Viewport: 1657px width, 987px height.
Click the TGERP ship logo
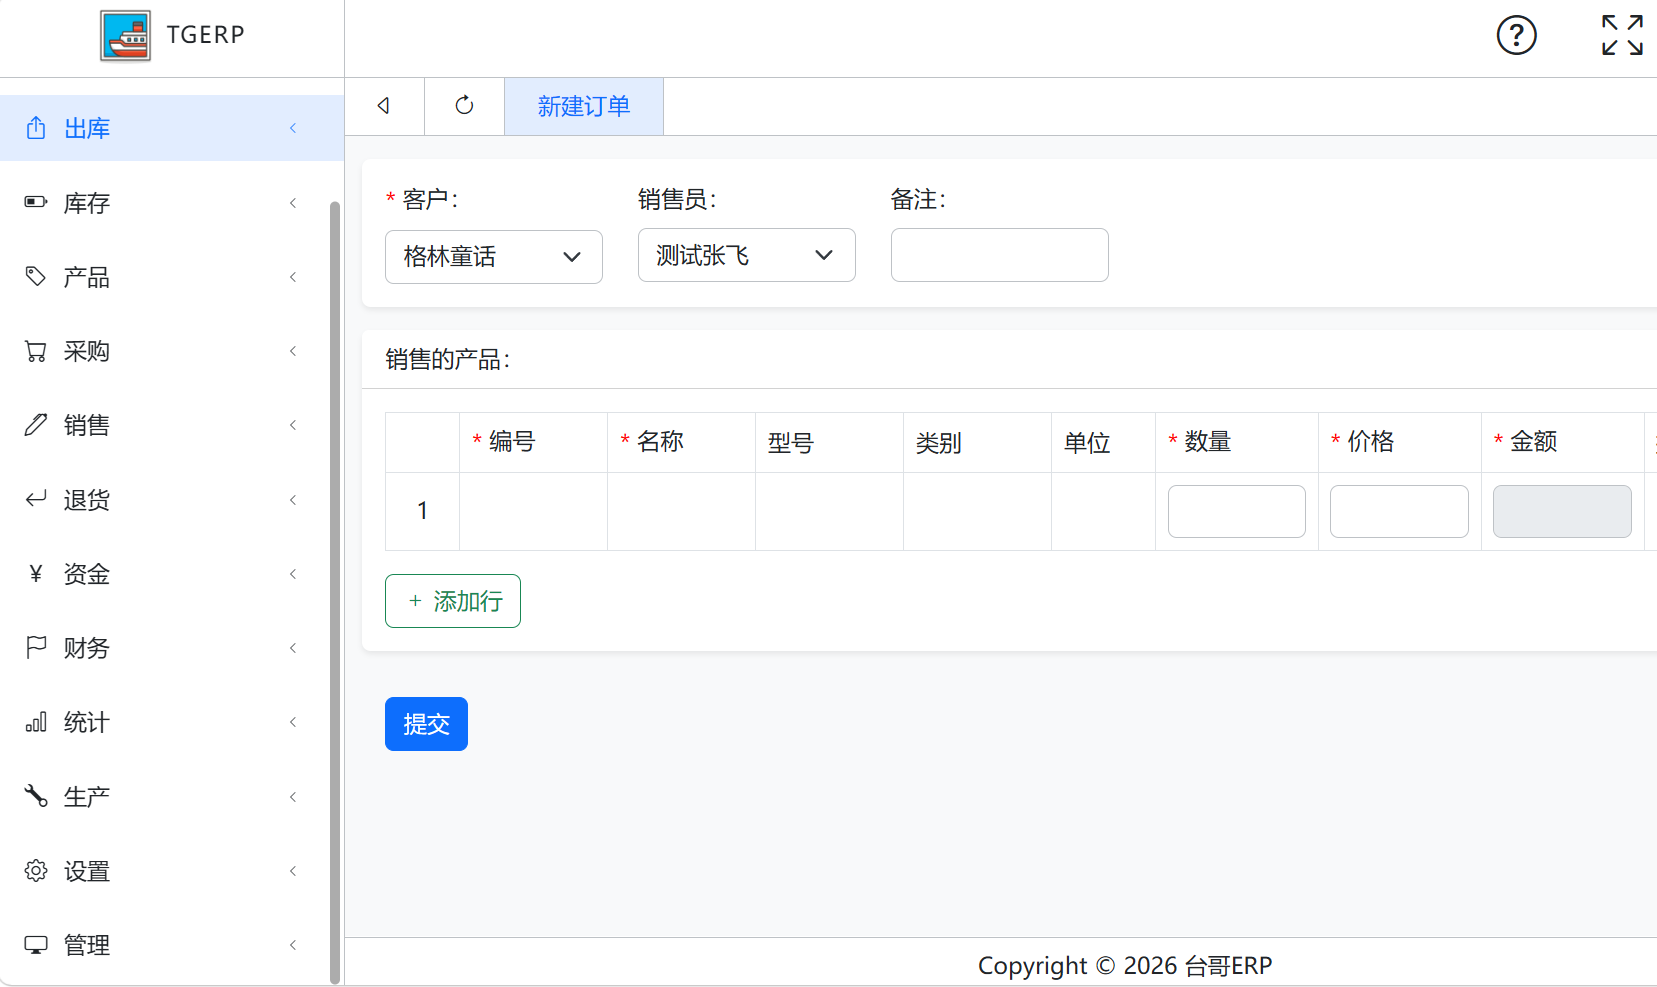(126, 36)
